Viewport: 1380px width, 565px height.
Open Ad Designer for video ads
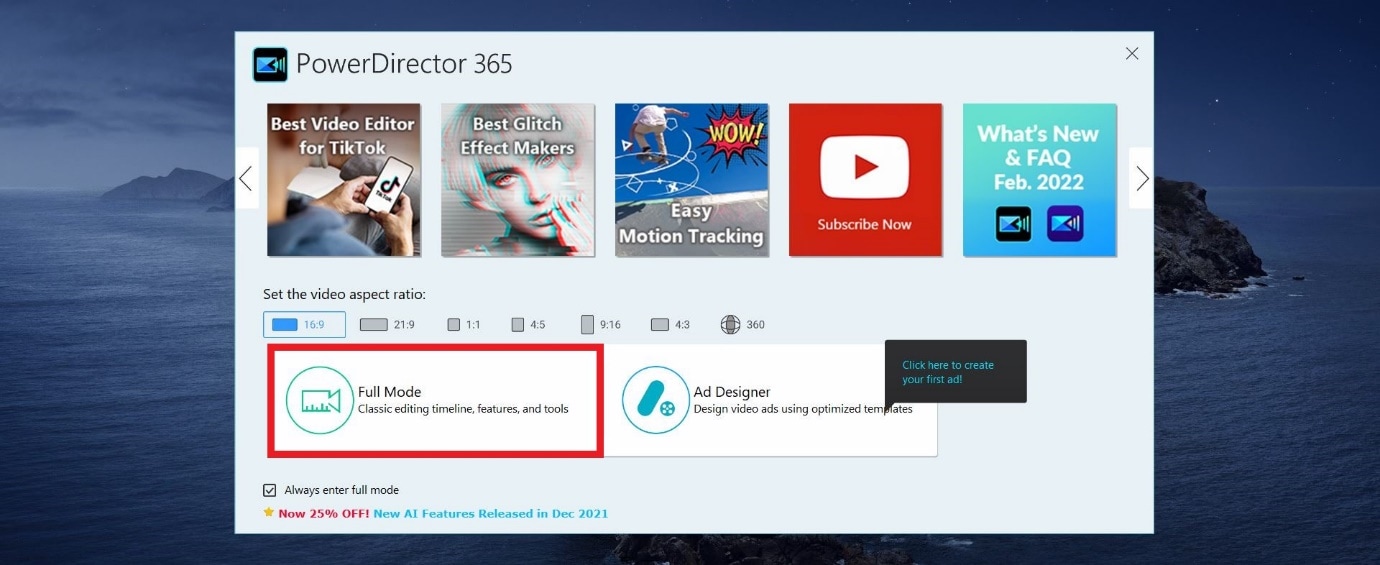click(x=770, y=400)
